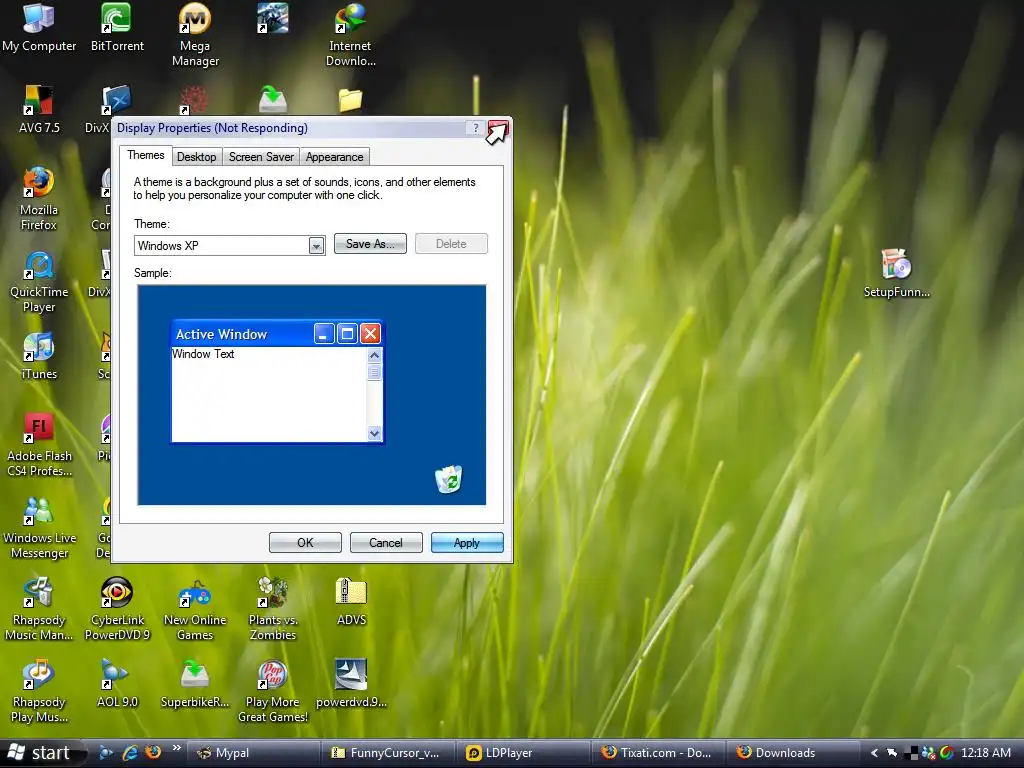The height and width of the screenshot is (768, 1024).
Task: Click Cancel in Display Properties
Action: [x=386, y=543]
